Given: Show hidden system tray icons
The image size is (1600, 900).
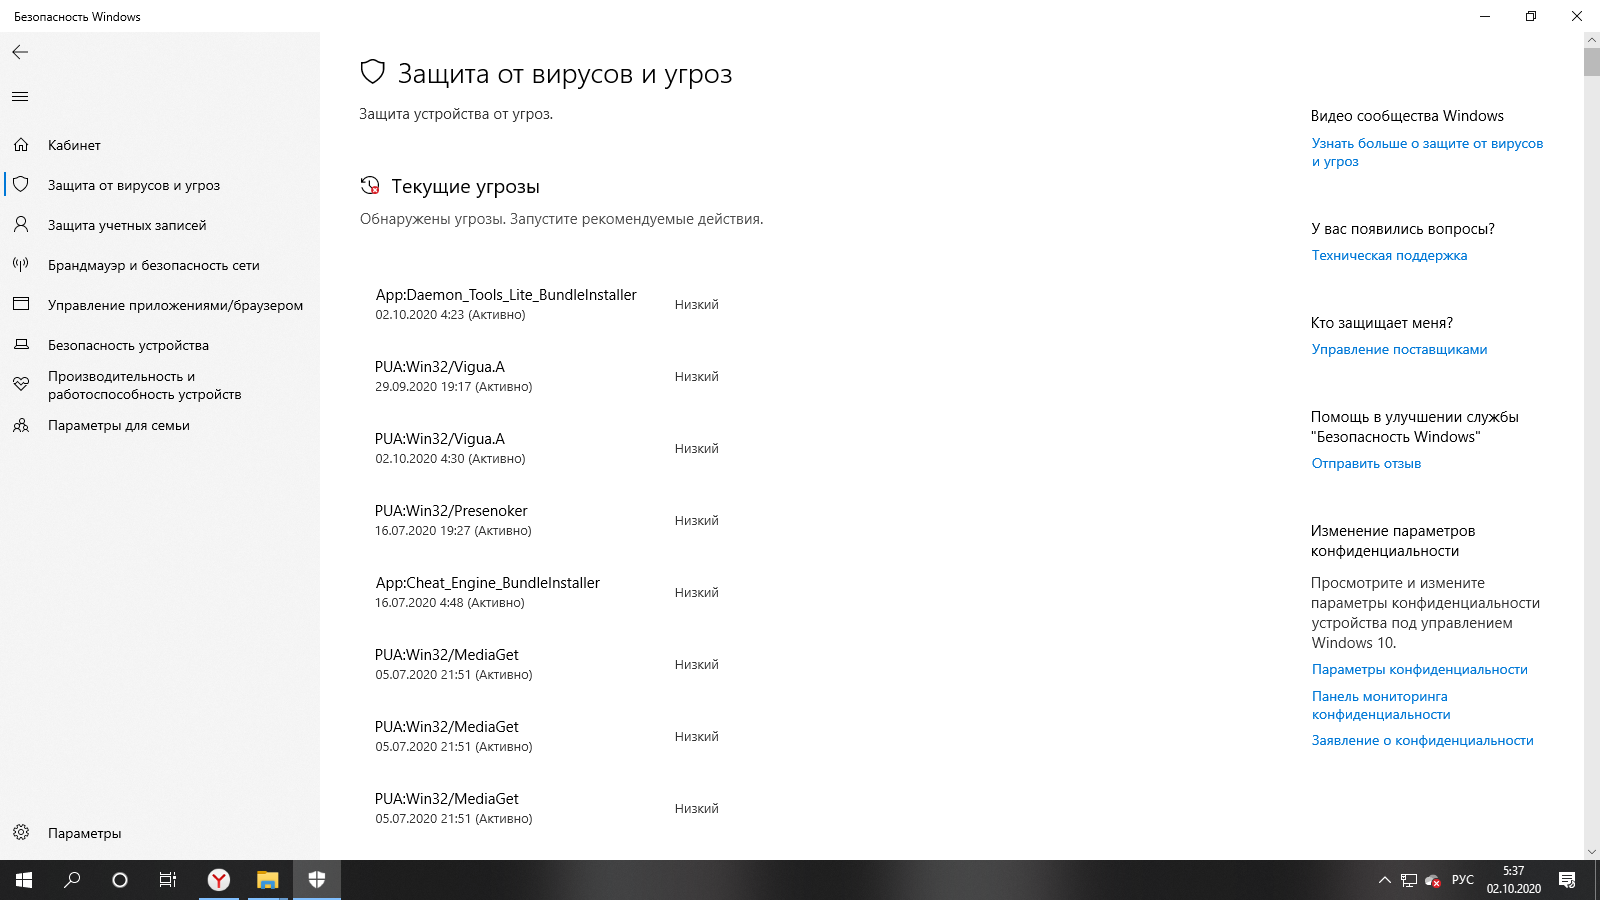Looking at the screenshot, I should [1385, 880].
